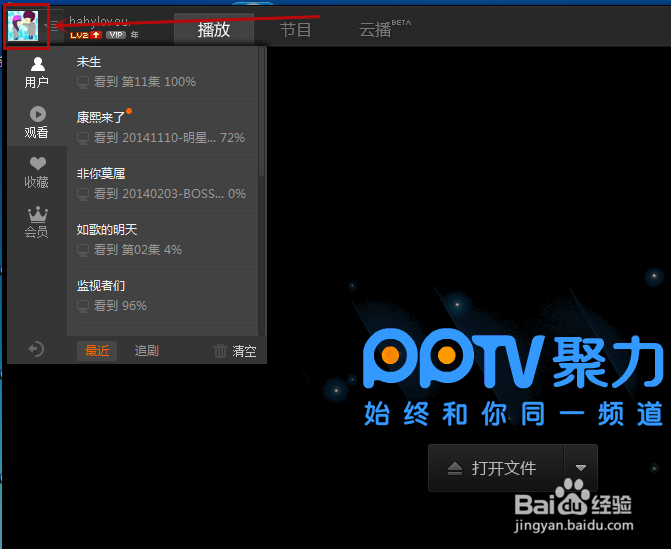This screenshot has height=549, width=671.
Task: Expand the dropdown arrow beside 打开文件
Action: (581, 468)
